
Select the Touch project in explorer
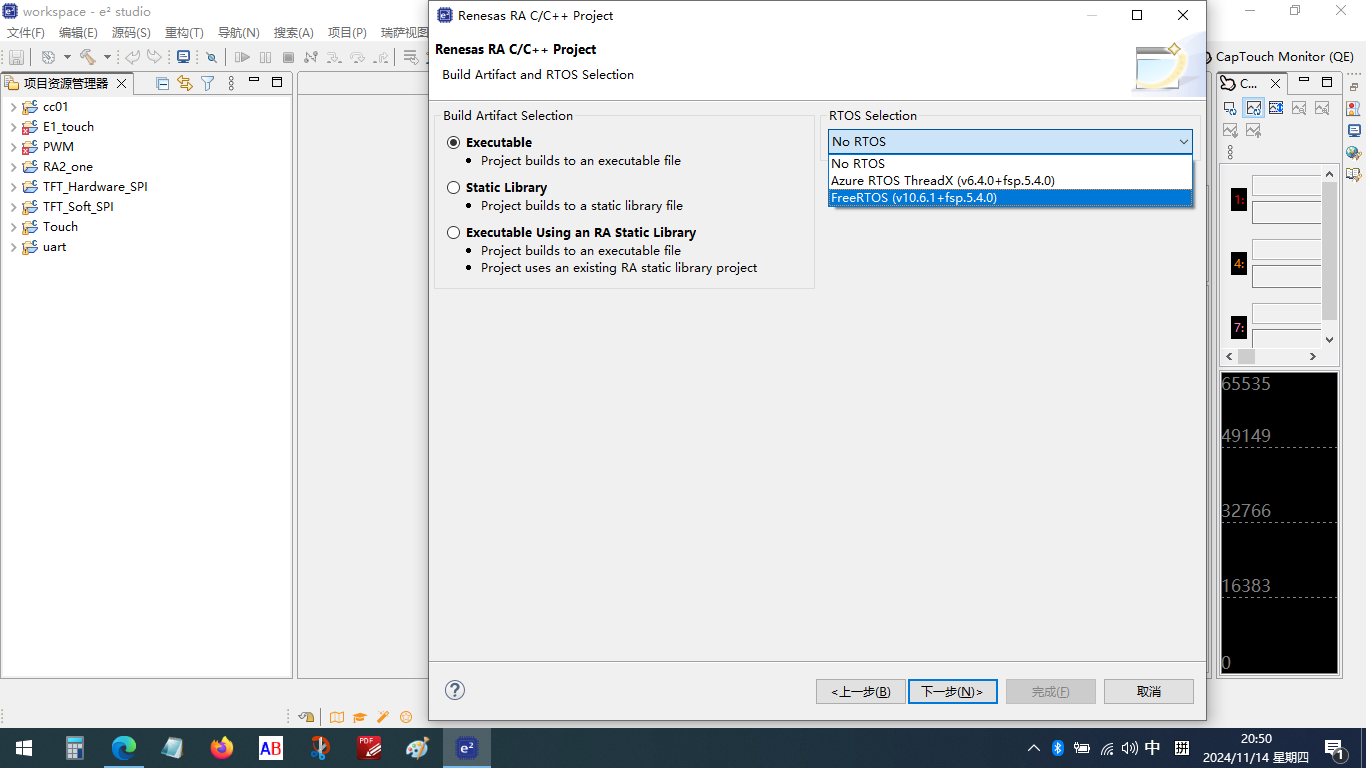tap(60, 227)
